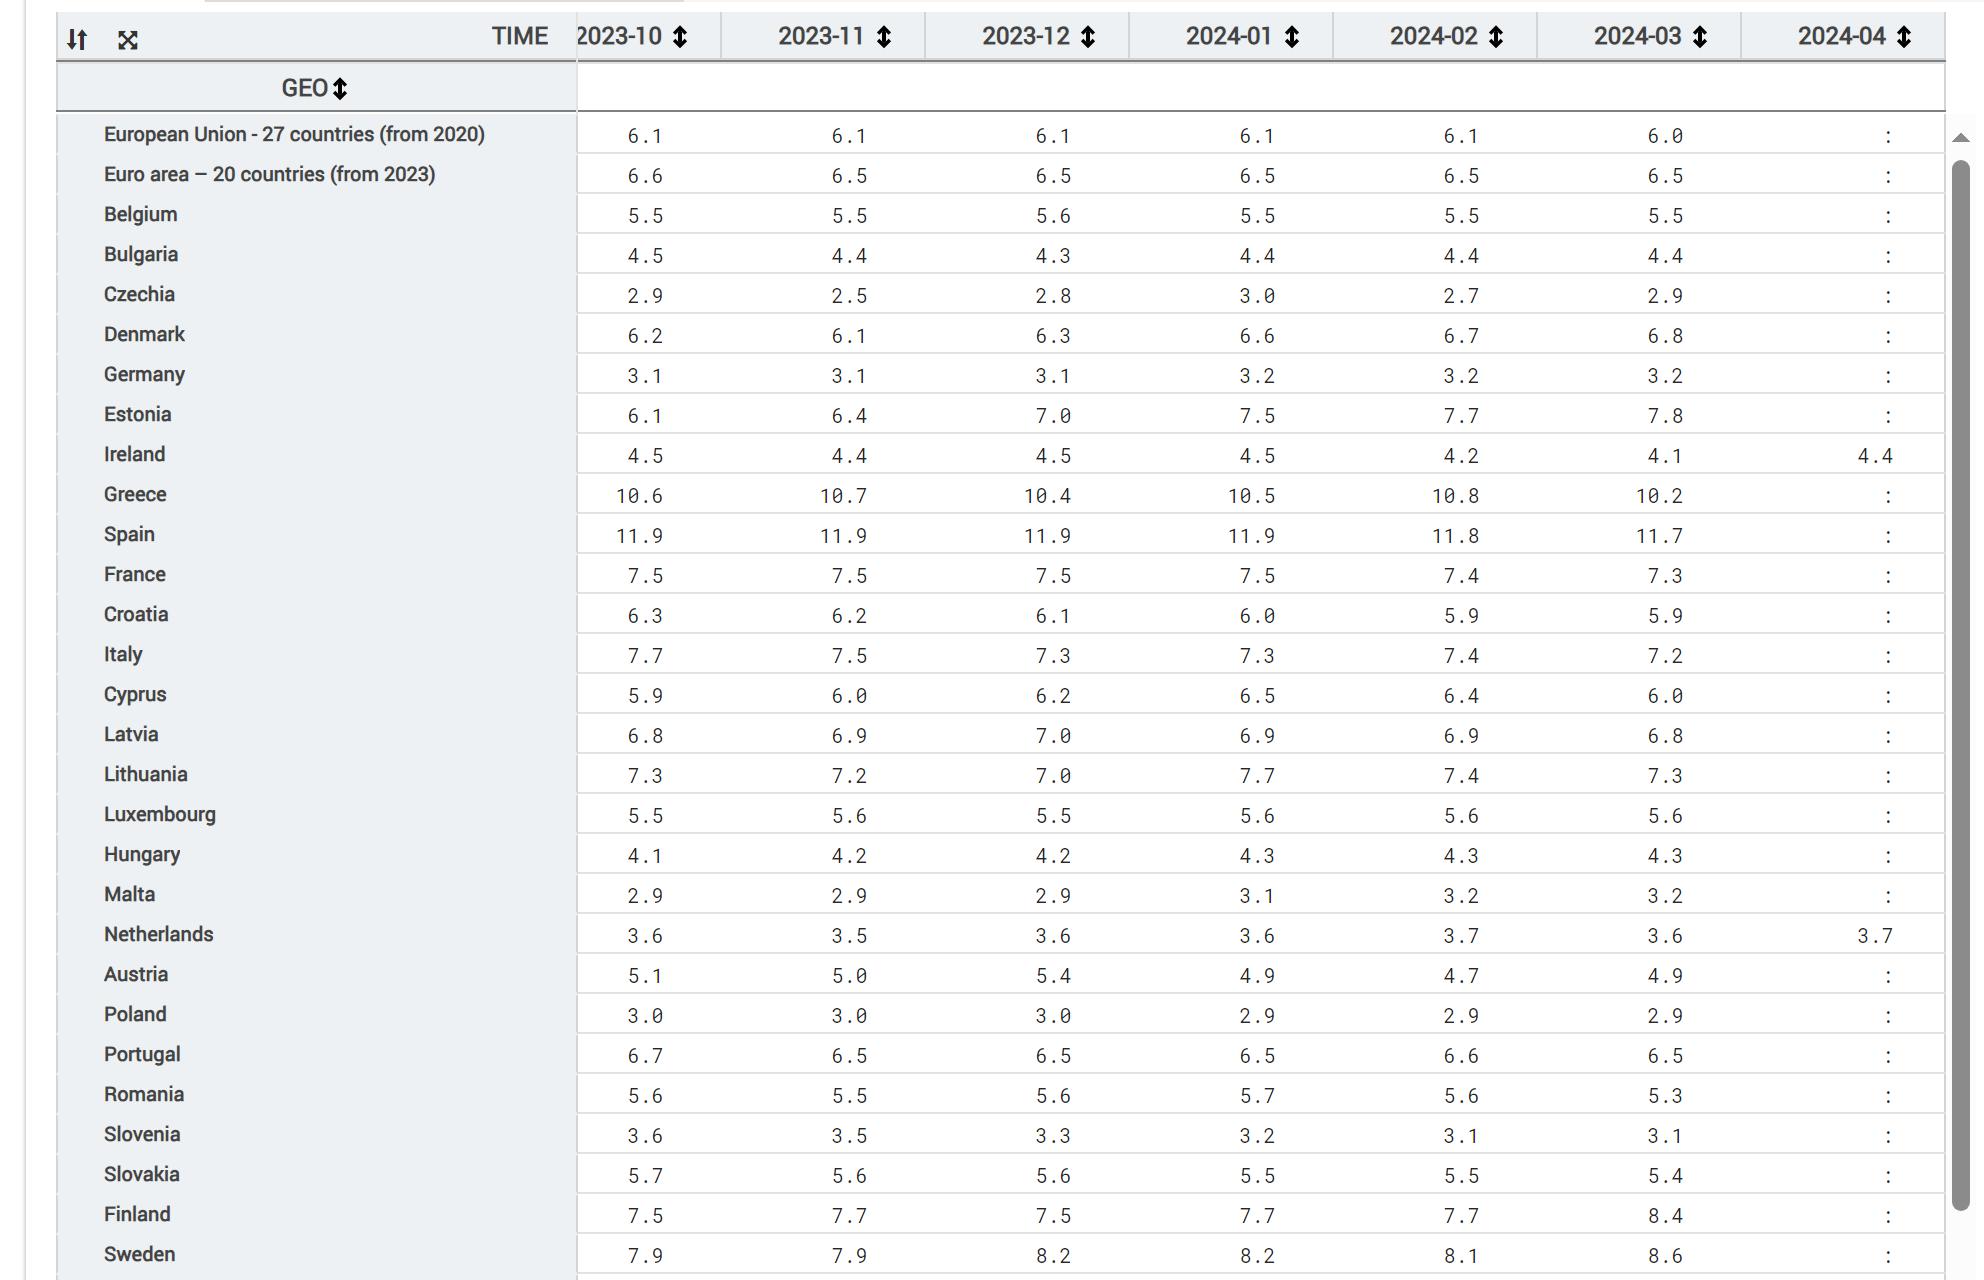The width and height of the screenshot is (1984, 1280).
Task: Select the Spain row label
Action: pyautogui.click(x=129, y=534)
